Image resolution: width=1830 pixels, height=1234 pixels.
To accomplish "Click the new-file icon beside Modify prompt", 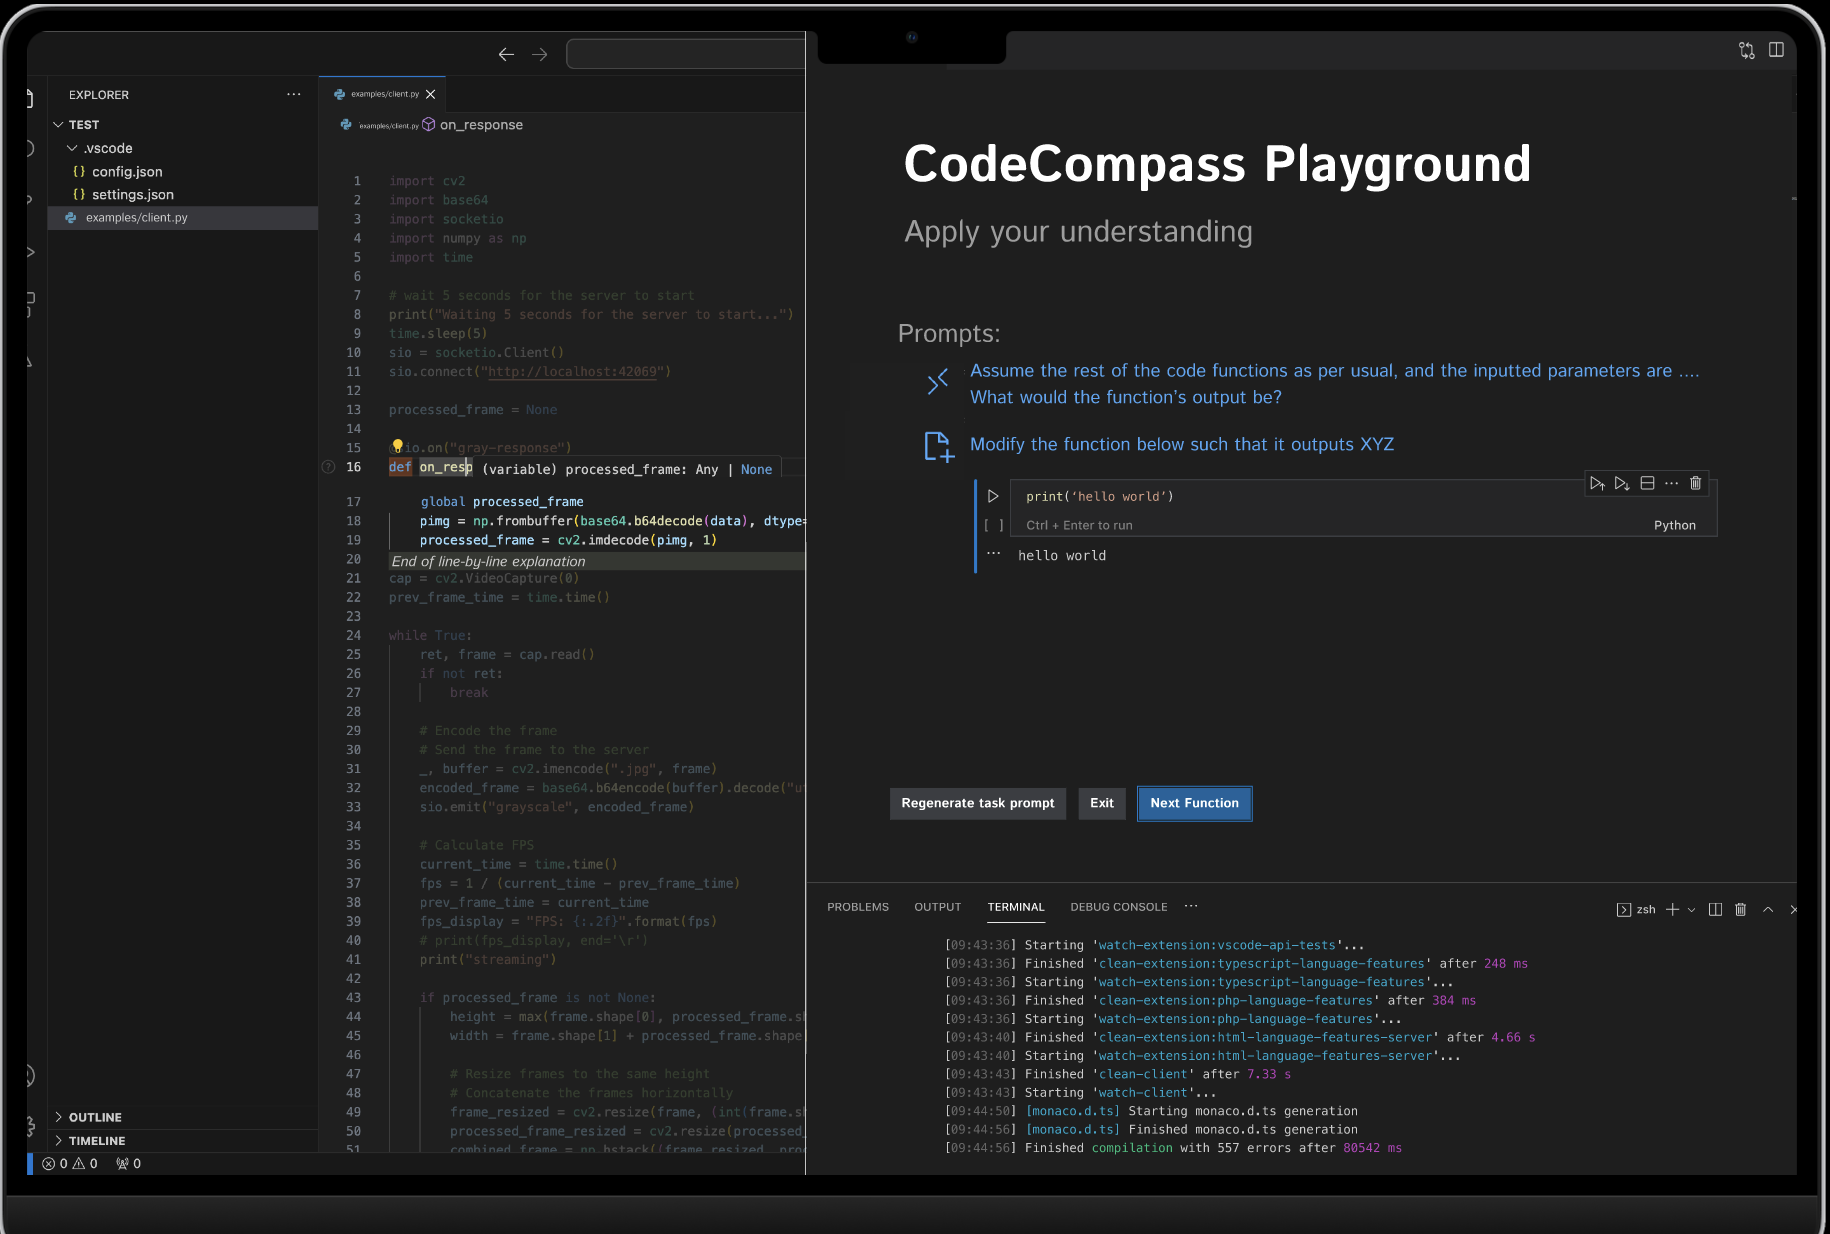I will pyautogui.click(x=938, y=446).
